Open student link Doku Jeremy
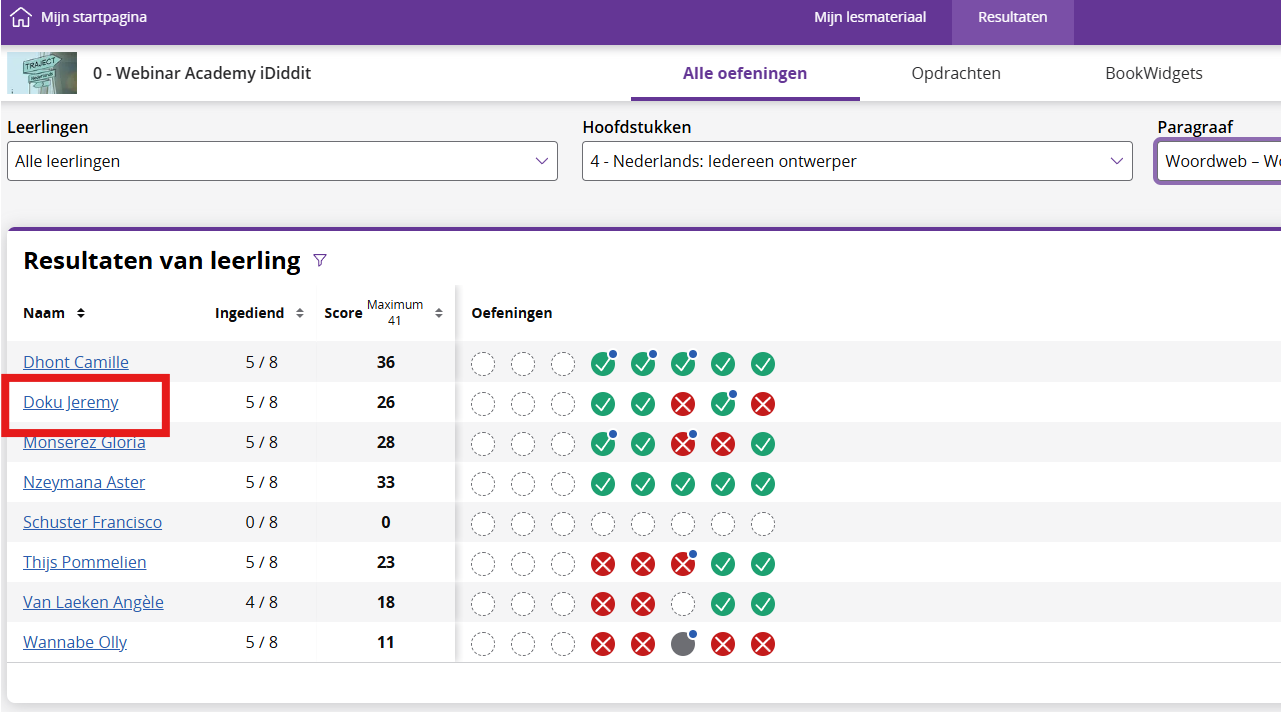Viewport: 1281px width, 712px height. pos(71,402)
